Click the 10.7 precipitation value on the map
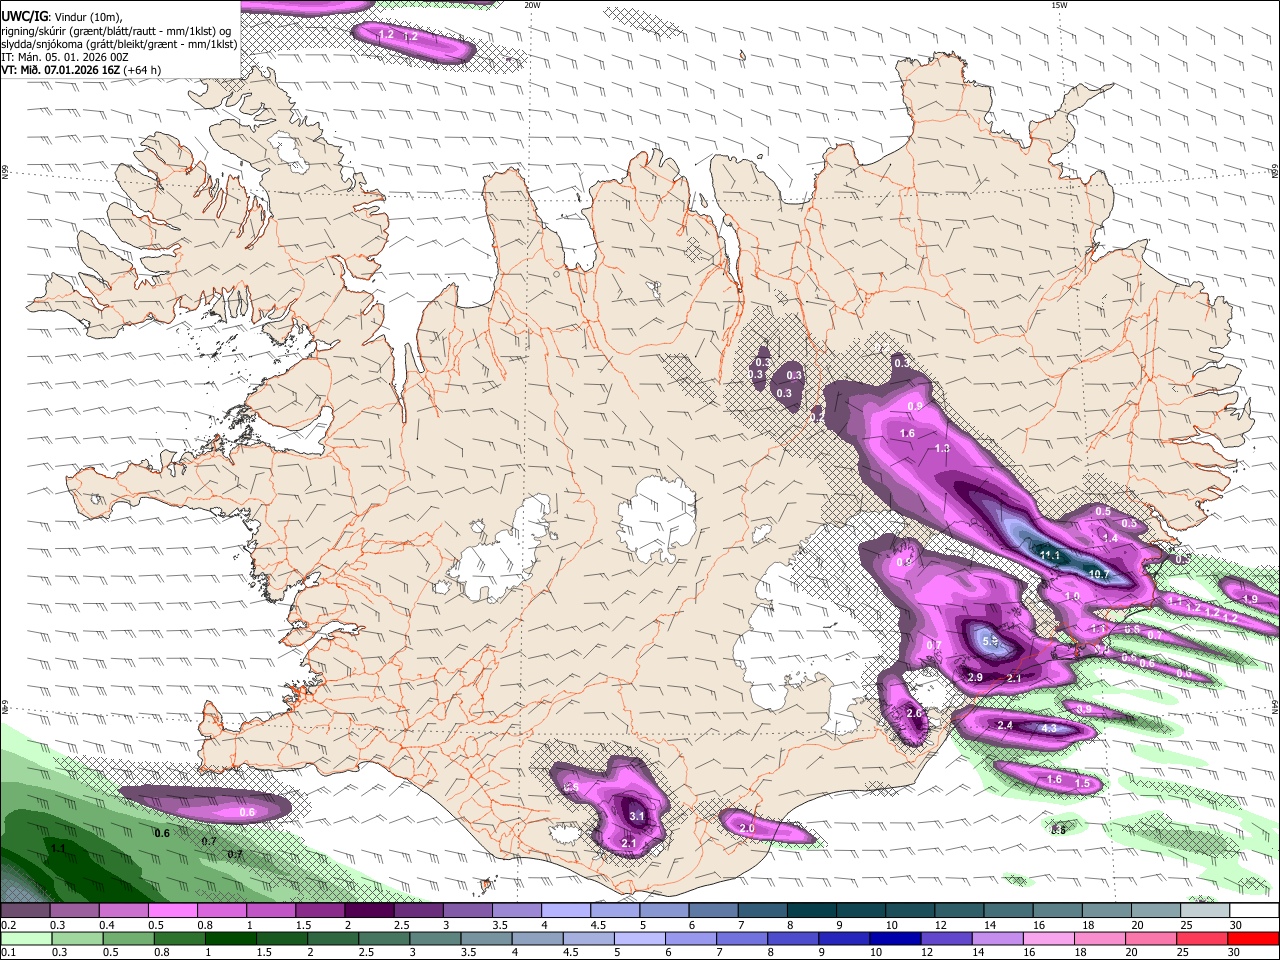Screen dimensions: 1280x960 point(1099,574)
